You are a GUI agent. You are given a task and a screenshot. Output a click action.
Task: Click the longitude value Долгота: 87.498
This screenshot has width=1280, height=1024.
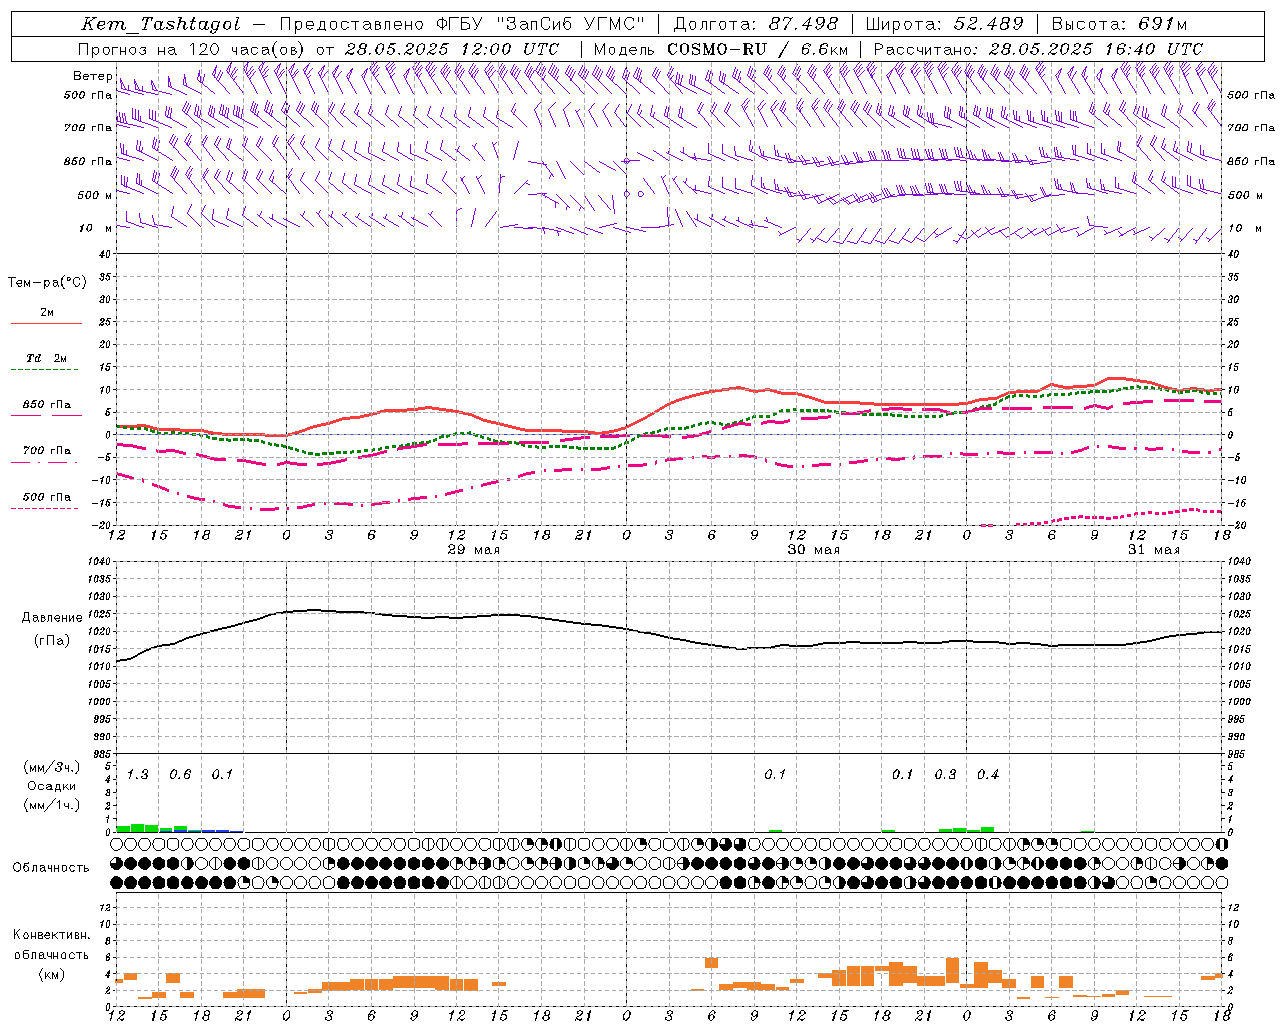(756, 24)
